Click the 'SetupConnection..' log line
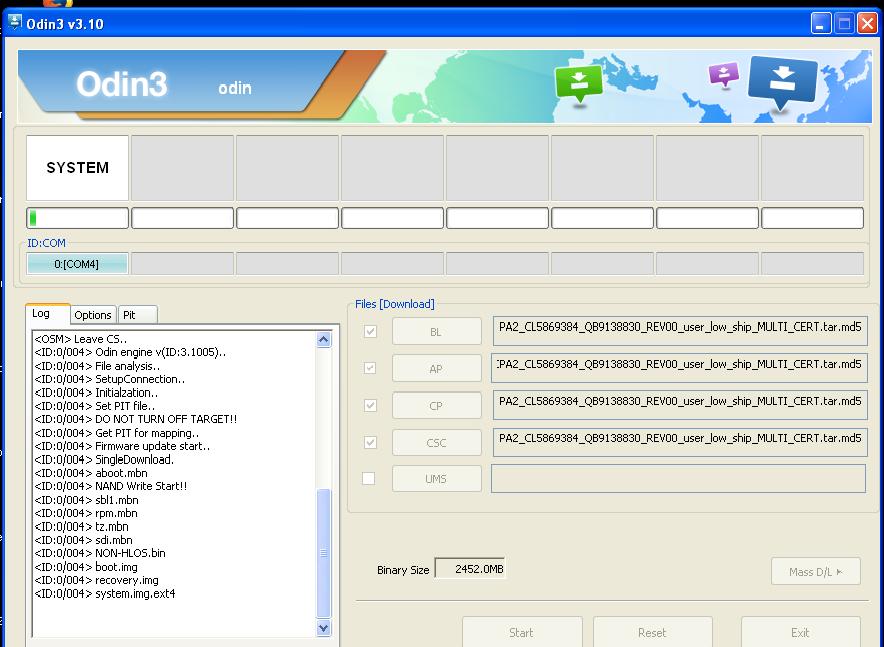The image size is (884, 647). coord(110,379)
